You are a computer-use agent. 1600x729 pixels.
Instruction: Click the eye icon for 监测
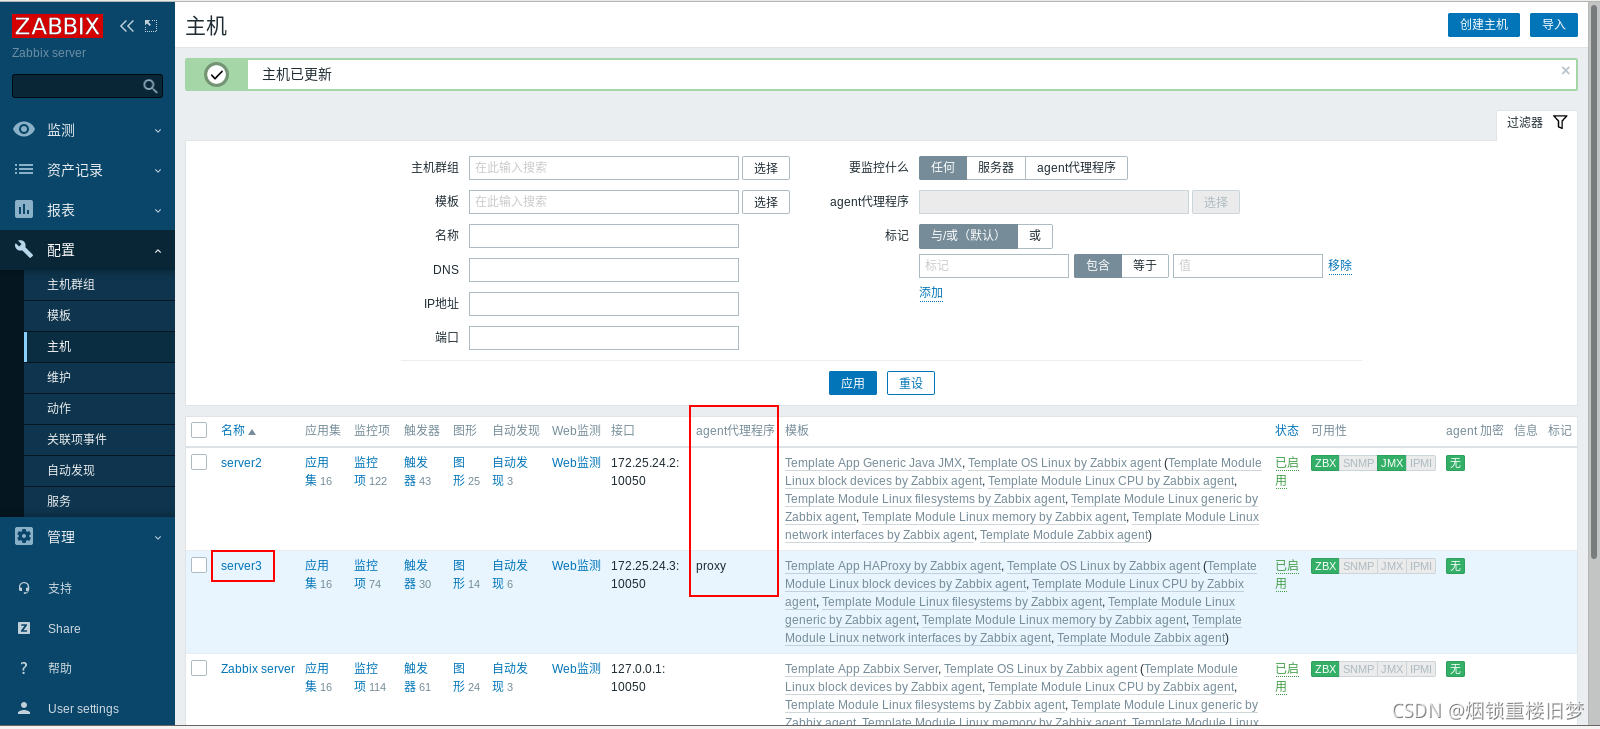pos(24,129)
